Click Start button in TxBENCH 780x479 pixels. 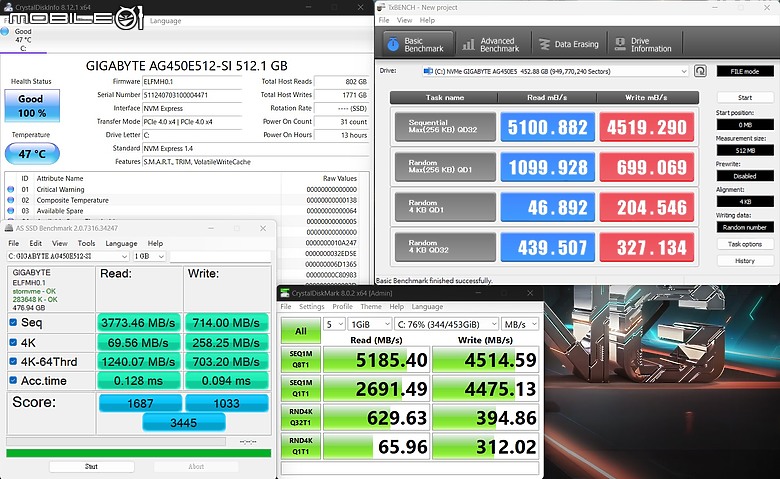(x=745, y=97)
